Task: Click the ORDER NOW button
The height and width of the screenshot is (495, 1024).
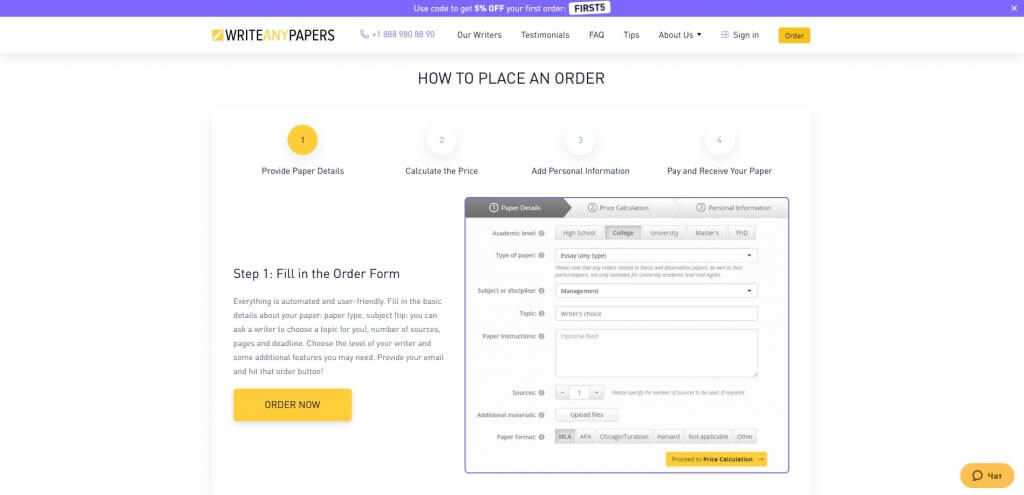Action: click(293, 405)
